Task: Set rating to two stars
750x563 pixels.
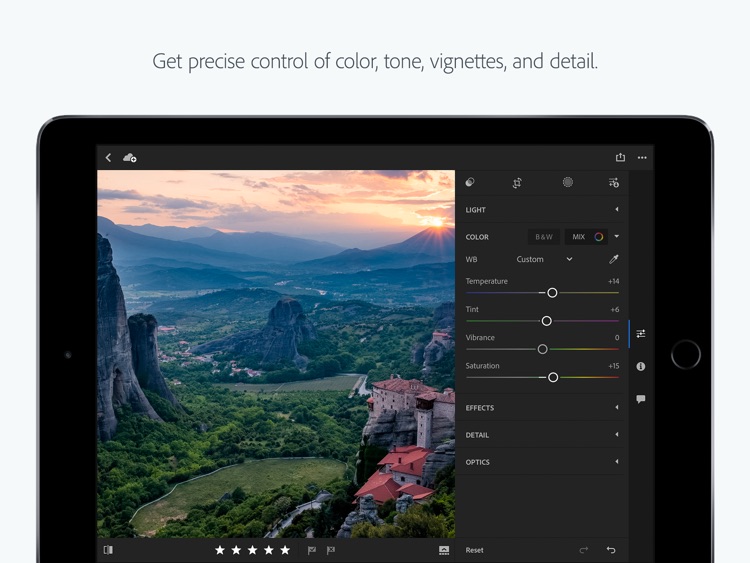Action: pos(236,550)
